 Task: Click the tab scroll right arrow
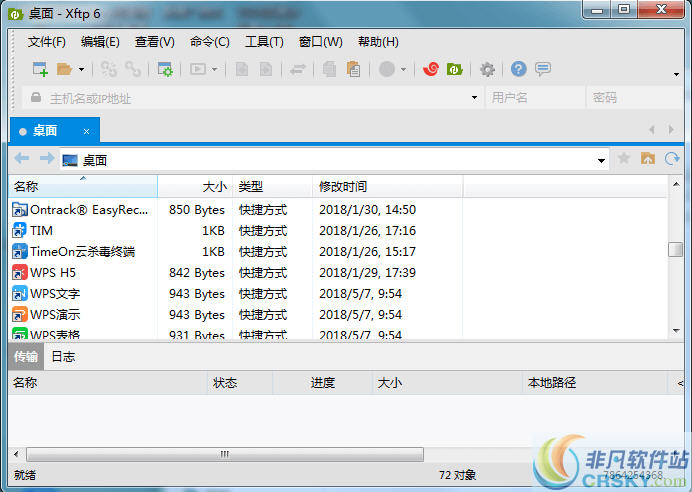point(671,130)
